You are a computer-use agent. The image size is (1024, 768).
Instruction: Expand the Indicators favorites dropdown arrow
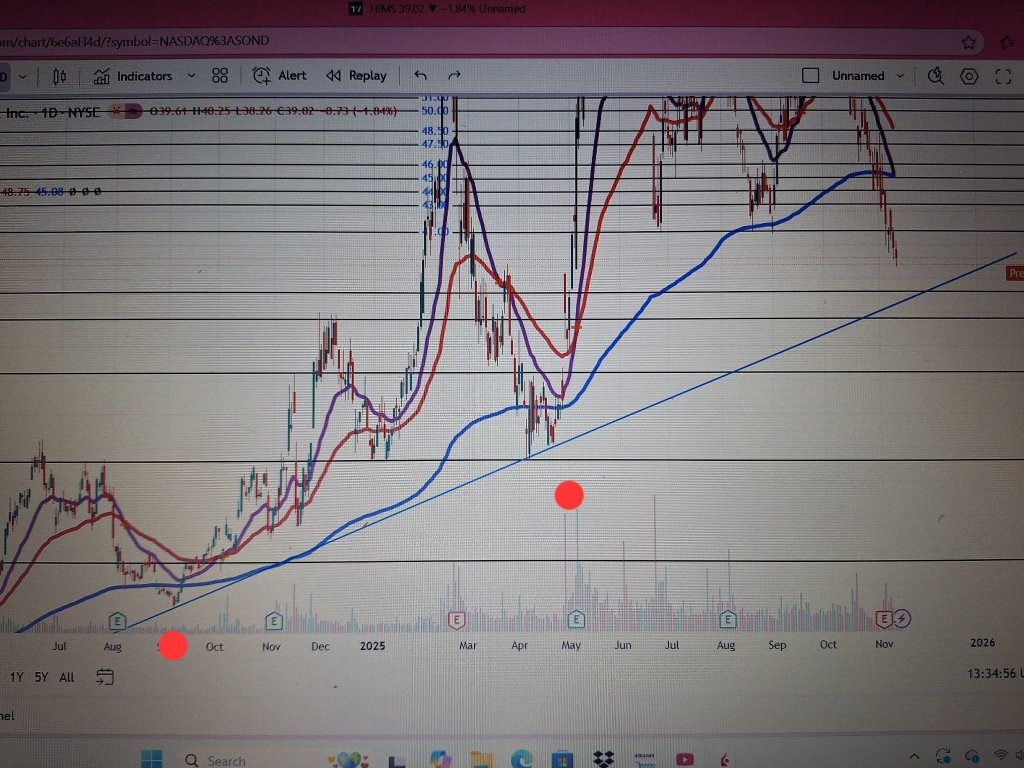[x=190, y=76]
